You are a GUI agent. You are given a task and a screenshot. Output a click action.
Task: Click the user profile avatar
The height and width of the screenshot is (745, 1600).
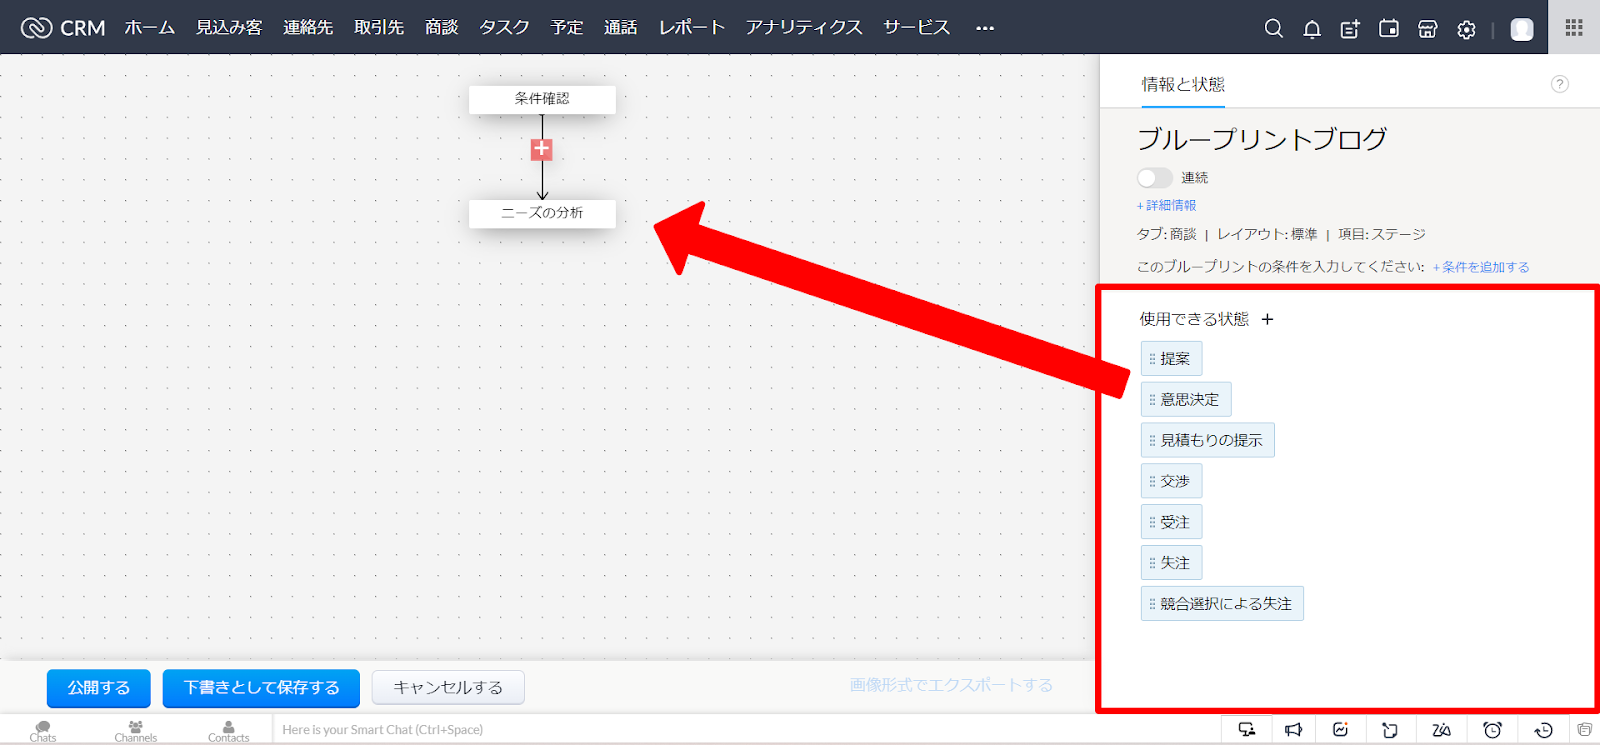[1522, 29]
